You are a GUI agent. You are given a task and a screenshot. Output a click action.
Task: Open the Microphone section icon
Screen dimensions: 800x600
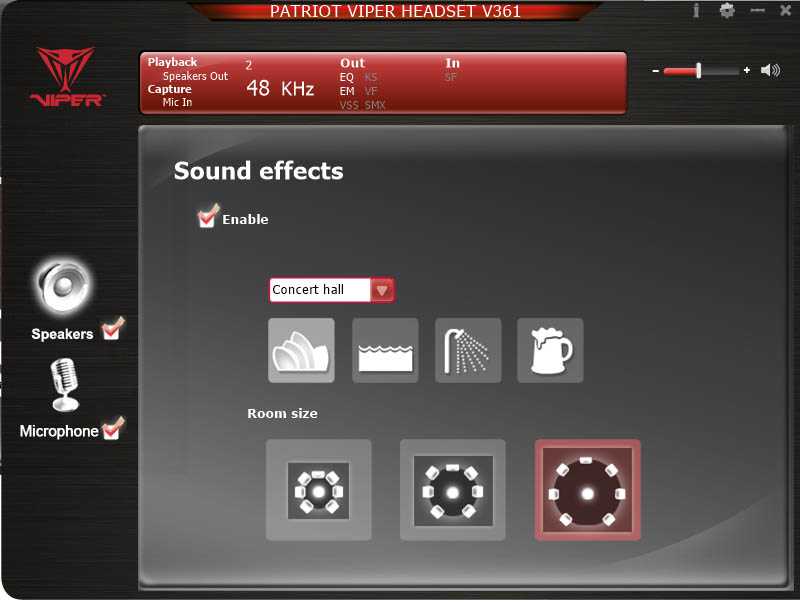tap(65, 385)
